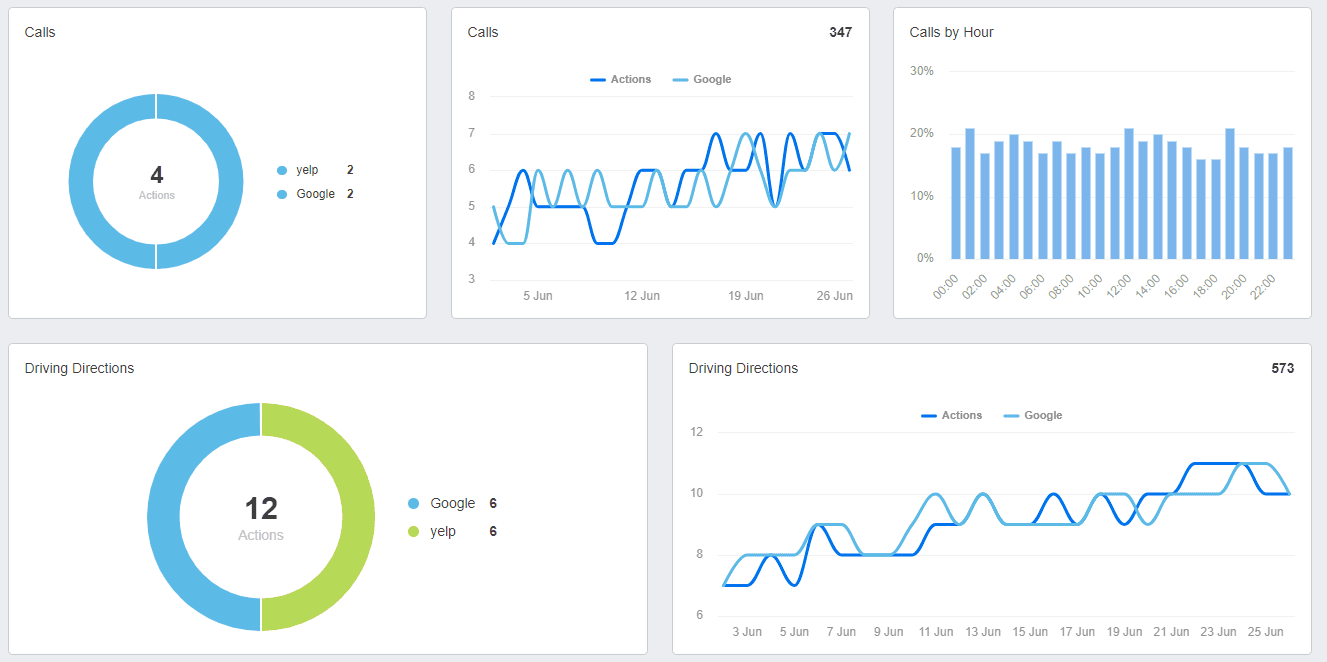Click the blue Actions count in Calls donut center
The image size is (1327, 662).
coord(155,176)
